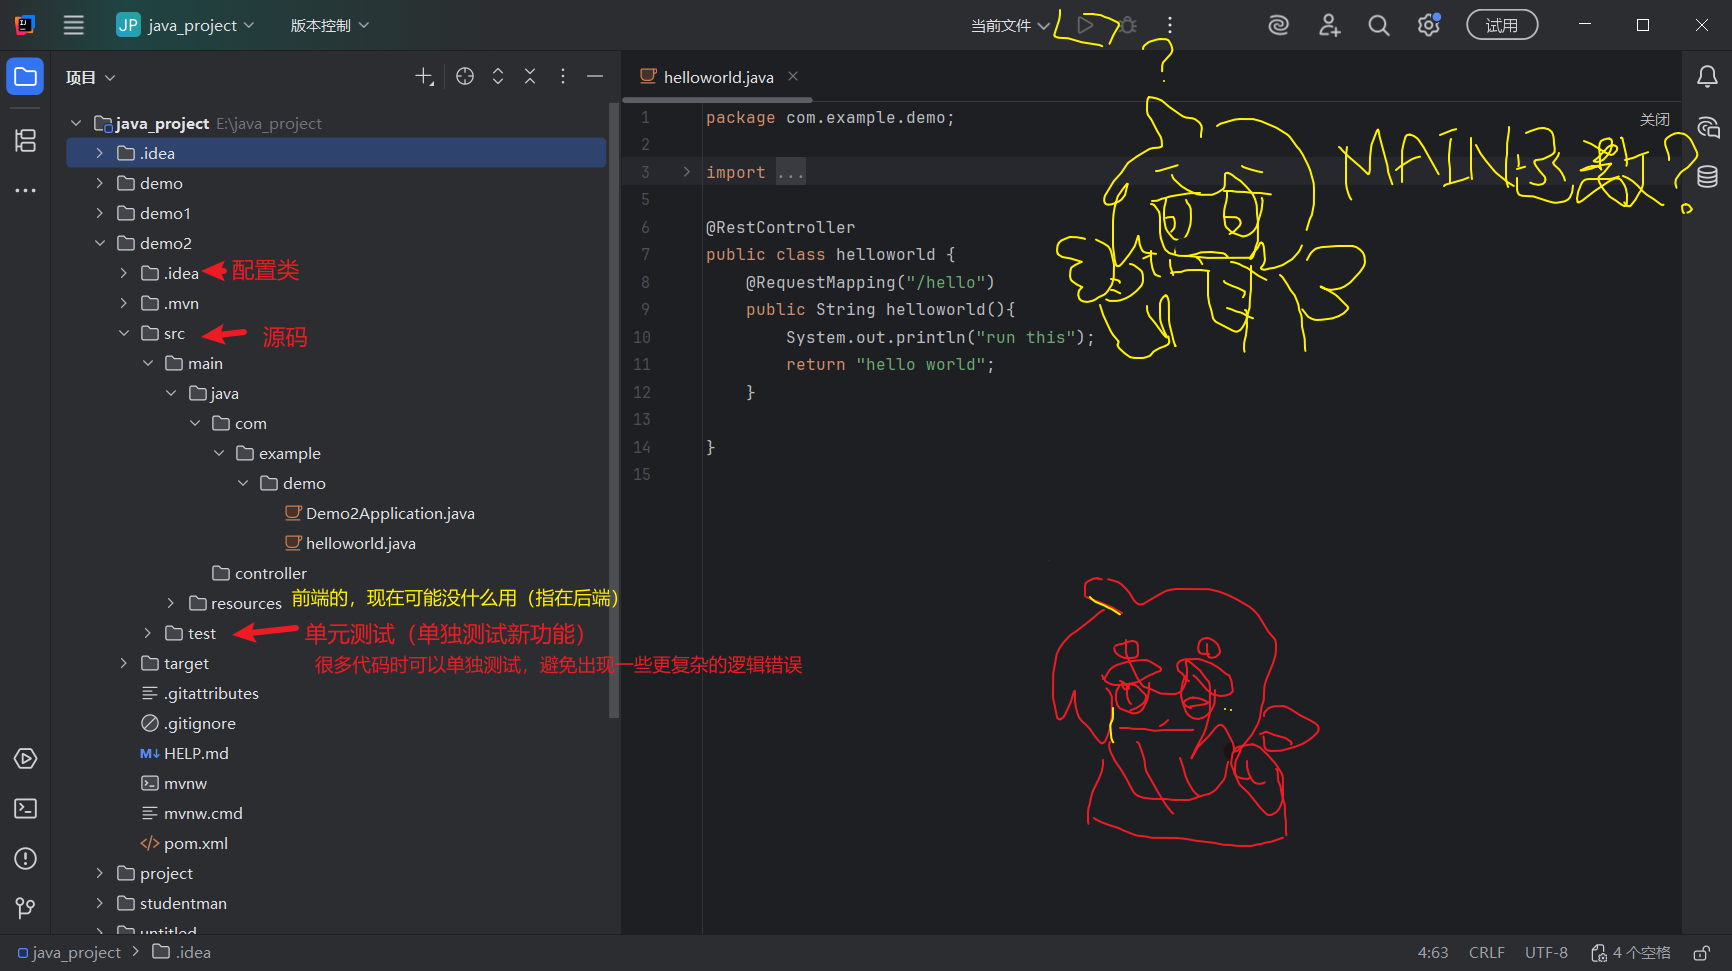
Task: Open the Database tool window
Action: click(x=1707, y=177)
